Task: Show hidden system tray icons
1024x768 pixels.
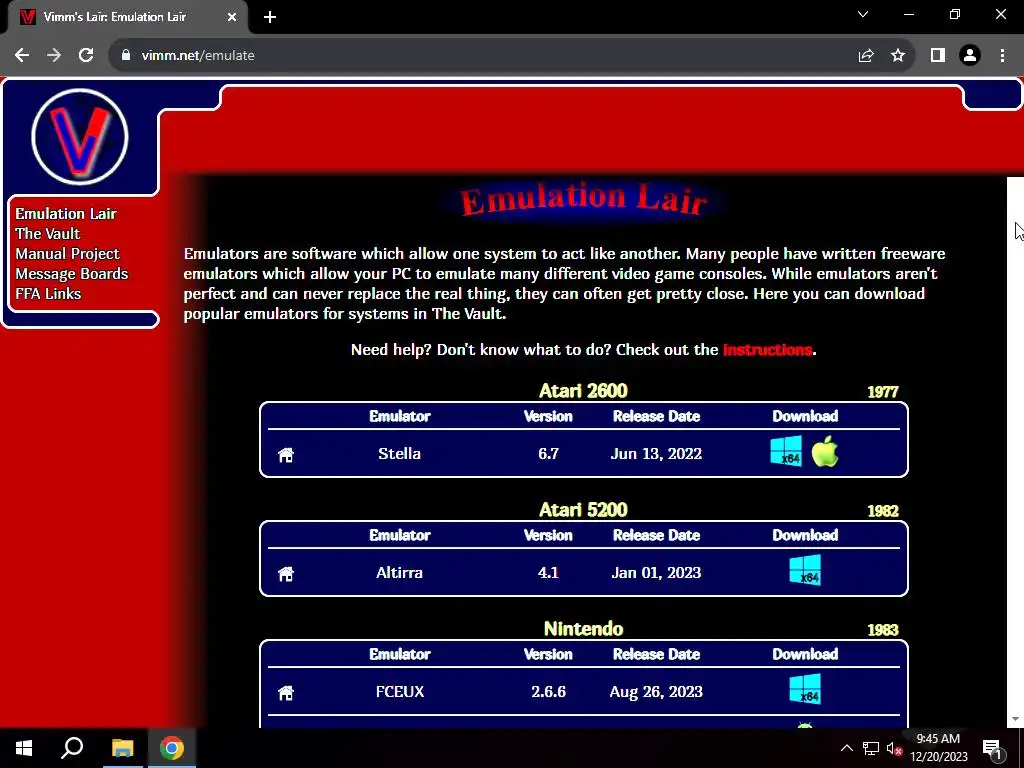Action: click(846, 748)
